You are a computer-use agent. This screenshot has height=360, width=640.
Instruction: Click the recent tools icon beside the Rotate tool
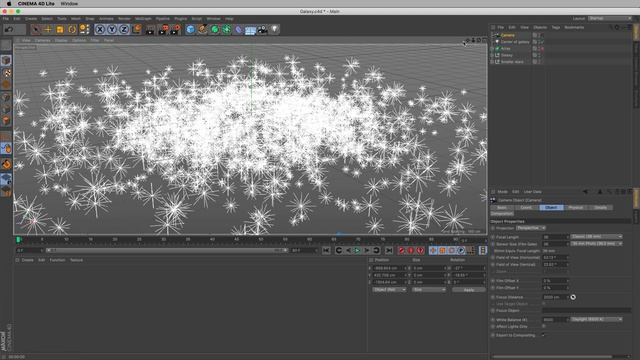coord(84,29)
